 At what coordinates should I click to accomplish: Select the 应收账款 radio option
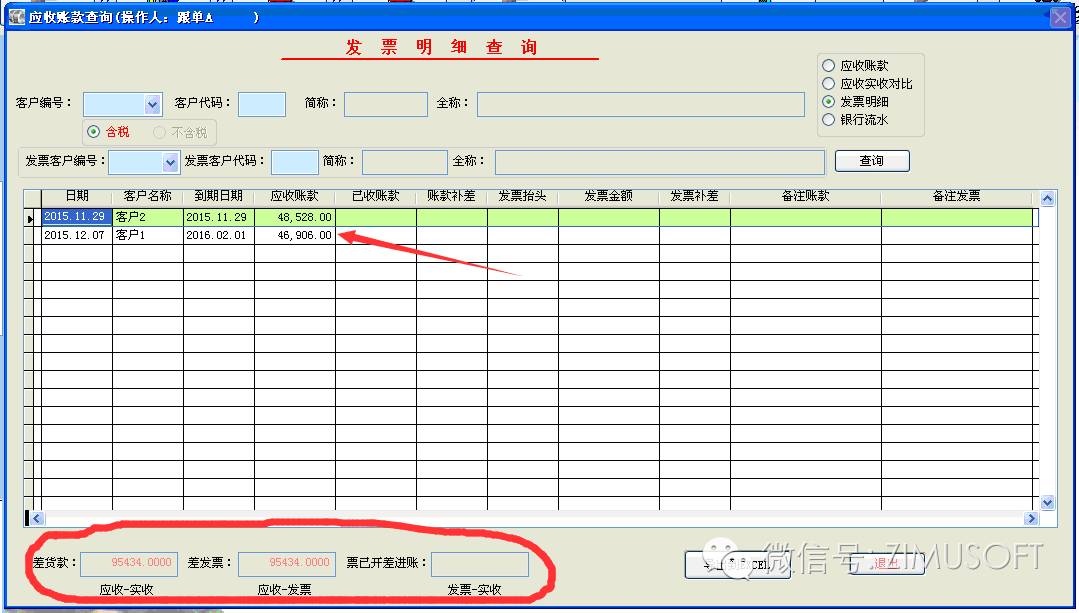tap(828, 66)
